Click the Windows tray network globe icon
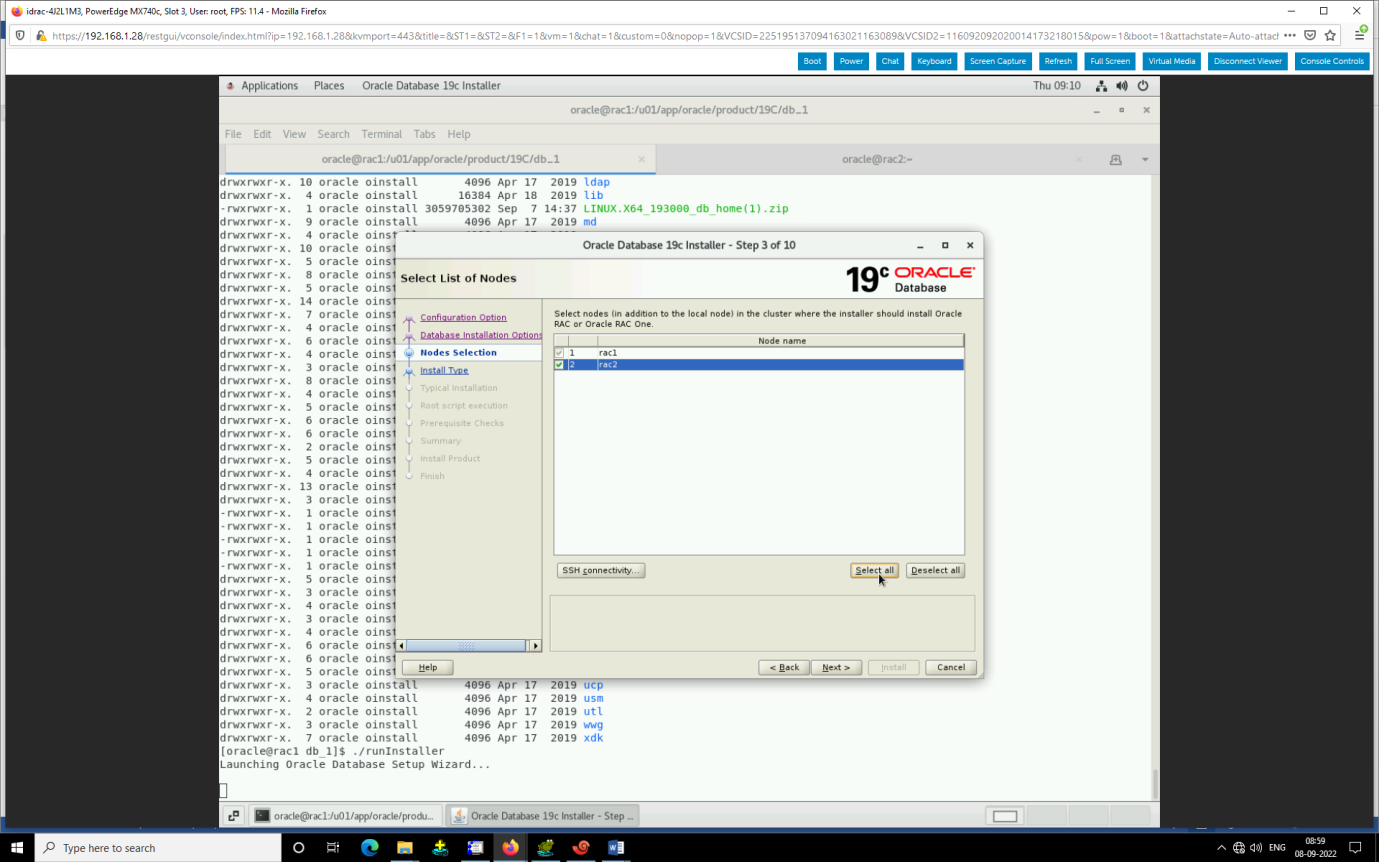 (x=1239, y=848)
